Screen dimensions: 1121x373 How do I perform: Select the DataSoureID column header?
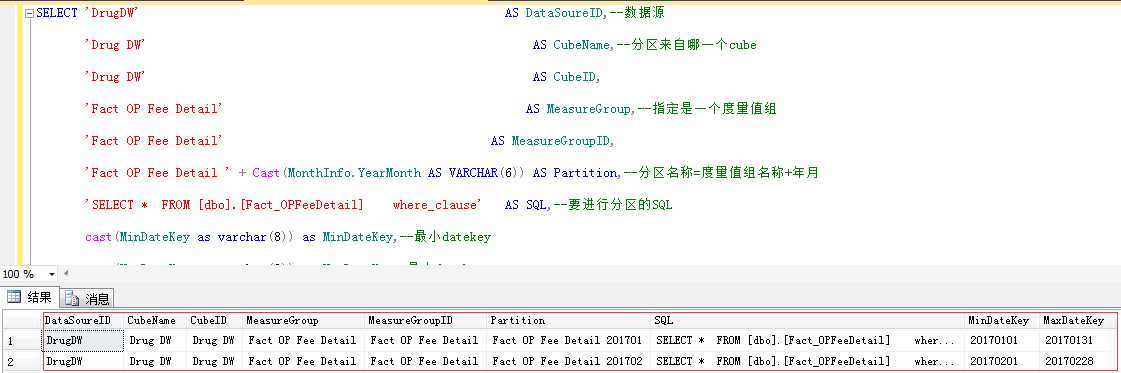tap(84, 321)
